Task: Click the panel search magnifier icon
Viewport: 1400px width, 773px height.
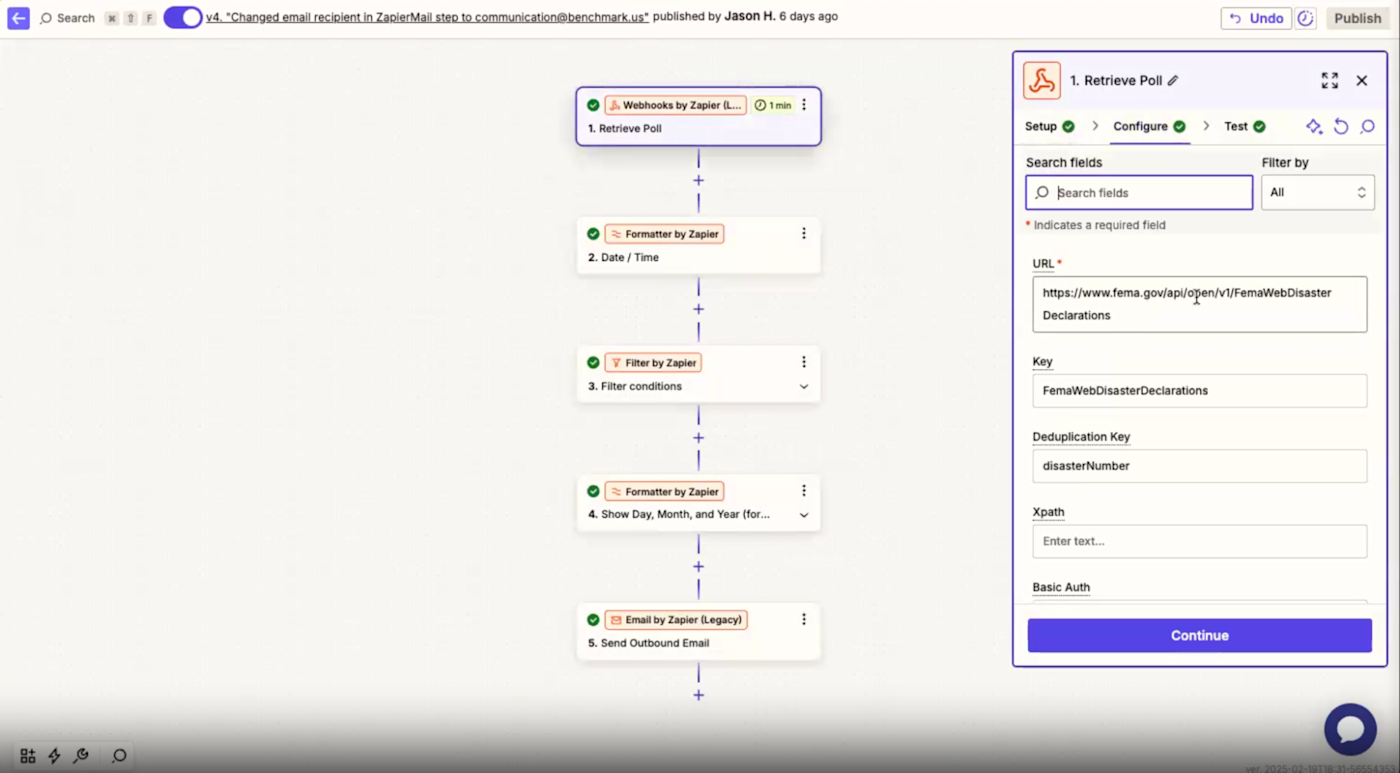Action: pos(1368,127)
